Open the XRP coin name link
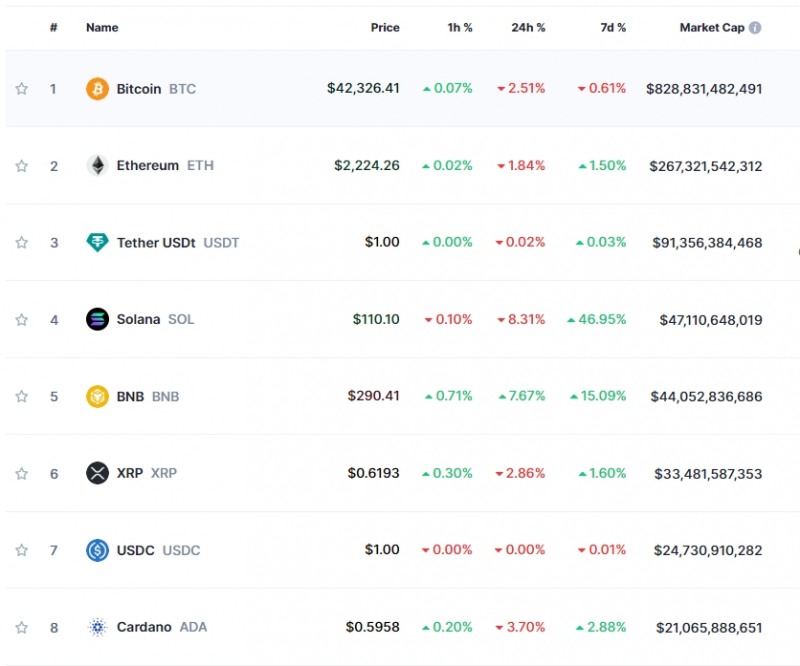The image size is (800, 666). click(130, 473)
